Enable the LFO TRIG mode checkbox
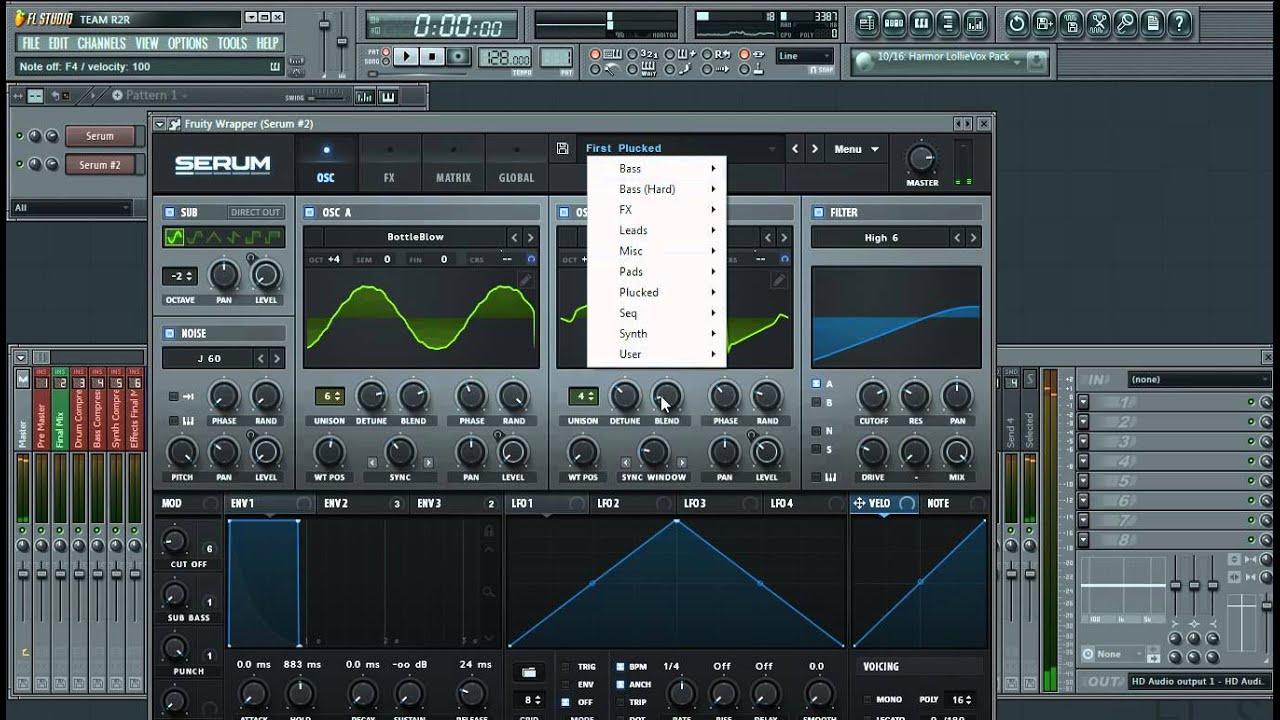The width and height of the screenshot is (1280, 720). click(564, 666)
